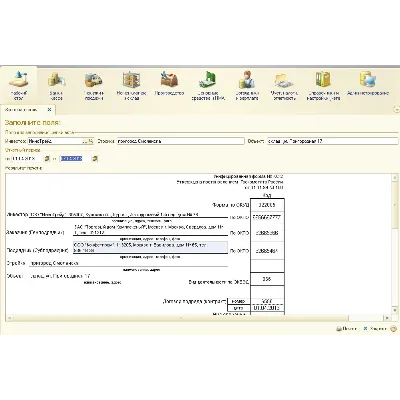Click the help icon beside Закрыть

(x=394, y=328)
